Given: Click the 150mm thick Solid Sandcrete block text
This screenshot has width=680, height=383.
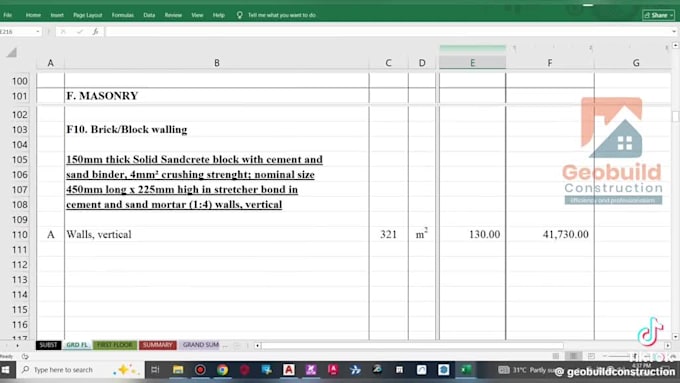Looking at the screenshot, I should click(x=194, y=160).
